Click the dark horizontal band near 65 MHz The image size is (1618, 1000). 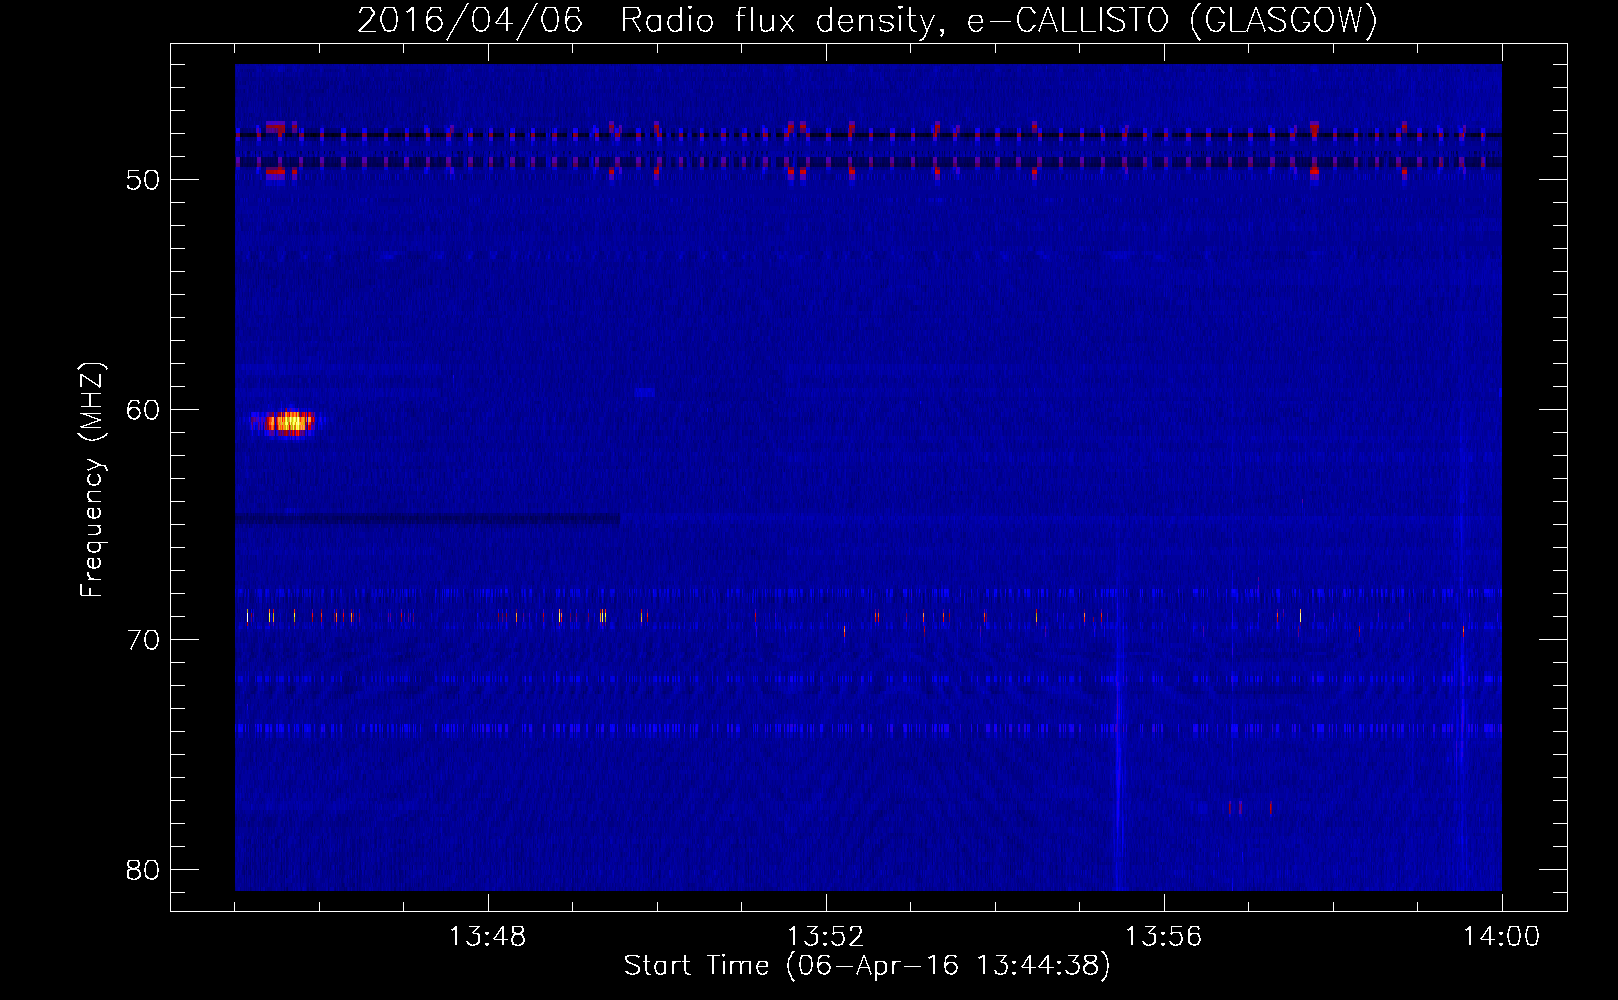click(x=428, y=519)
